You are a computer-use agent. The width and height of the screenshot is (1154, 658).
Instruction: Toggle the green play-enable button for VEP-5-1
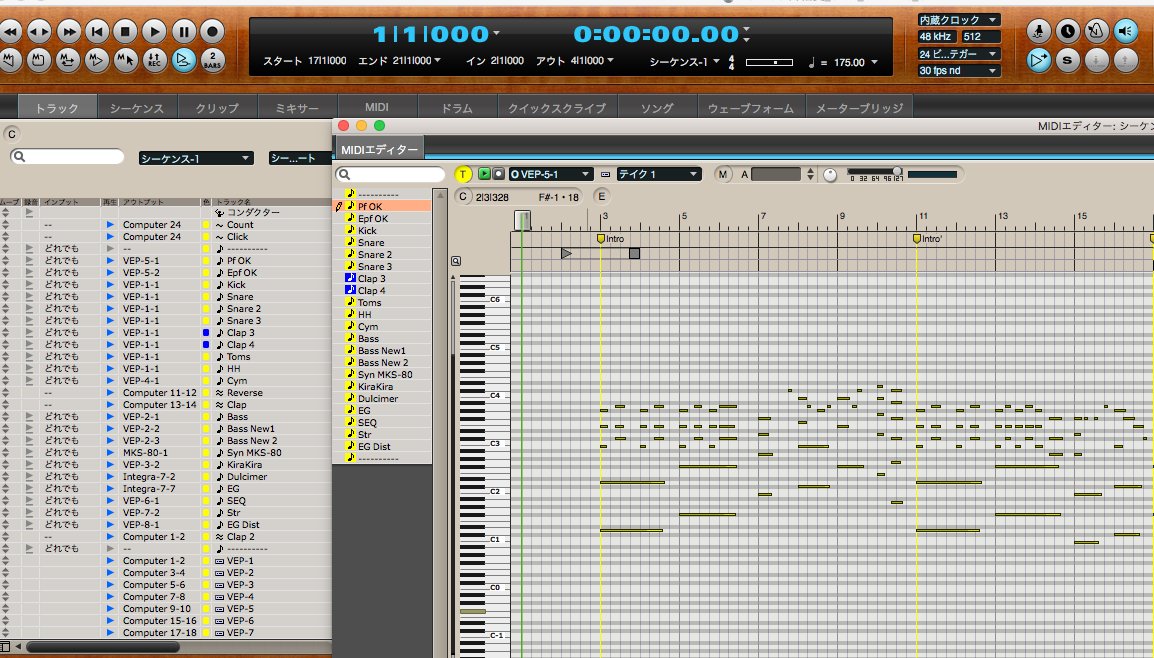[x=484, y=174]
